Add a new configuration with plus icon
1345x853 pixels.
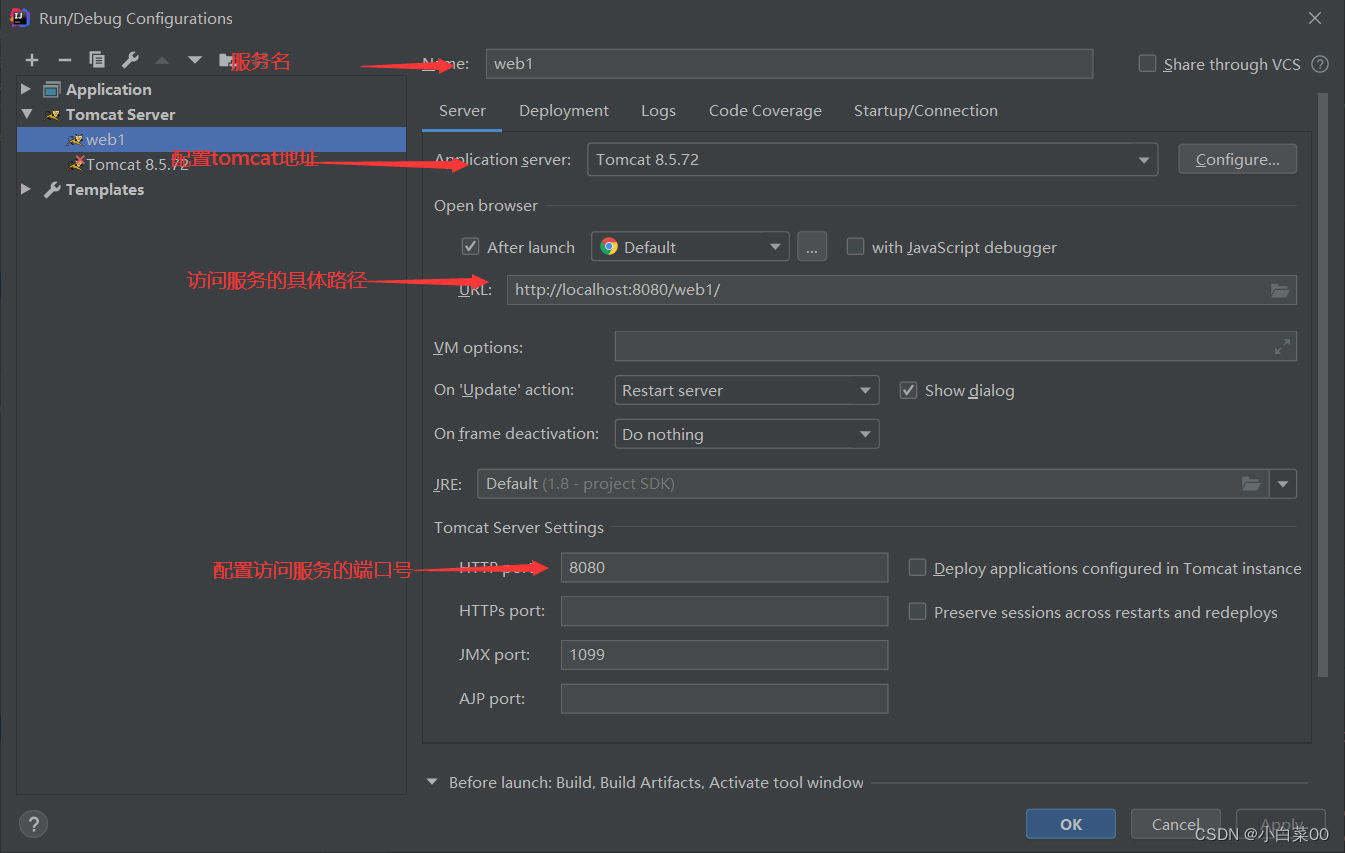click(32, 61)
